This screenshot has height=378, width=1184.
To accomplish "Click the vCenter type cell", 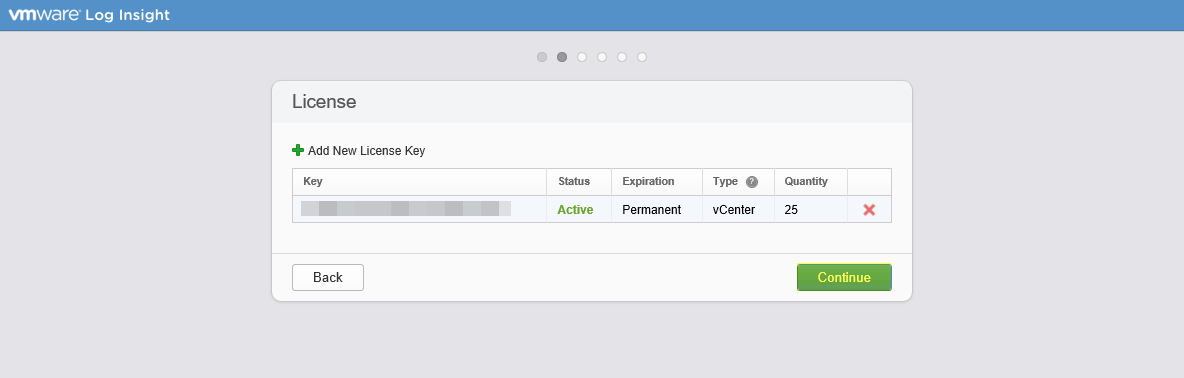I will [738, 209].
